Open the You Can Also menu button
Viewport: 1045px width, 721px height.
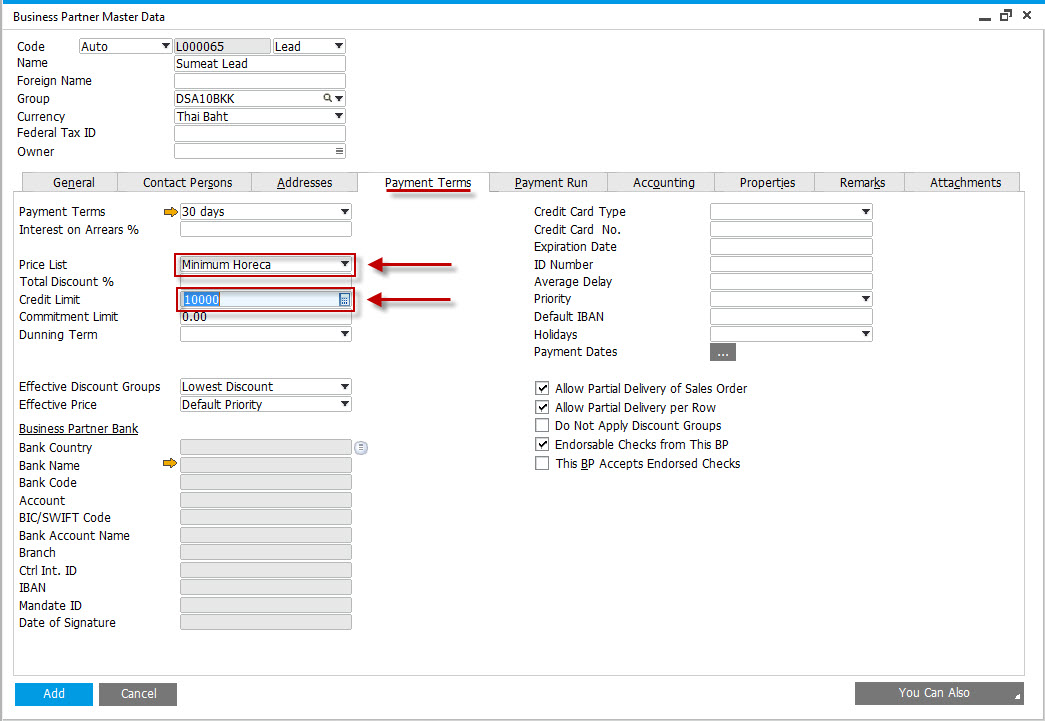939,693
